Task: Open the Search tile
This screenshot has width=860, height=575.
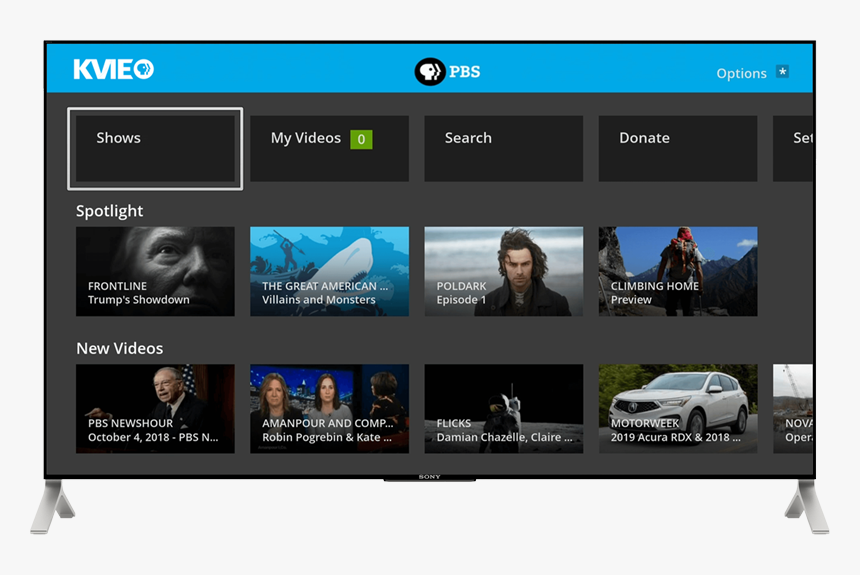Action: (x=504, y=149)
